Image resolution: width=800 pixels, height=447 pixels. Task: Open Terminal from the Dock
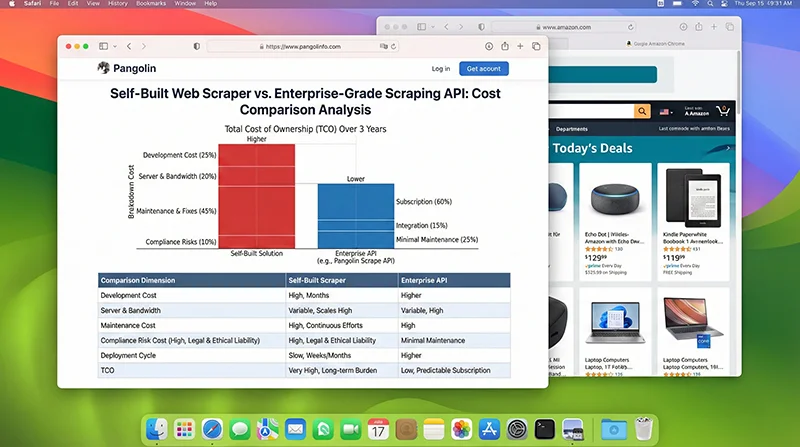545,429
